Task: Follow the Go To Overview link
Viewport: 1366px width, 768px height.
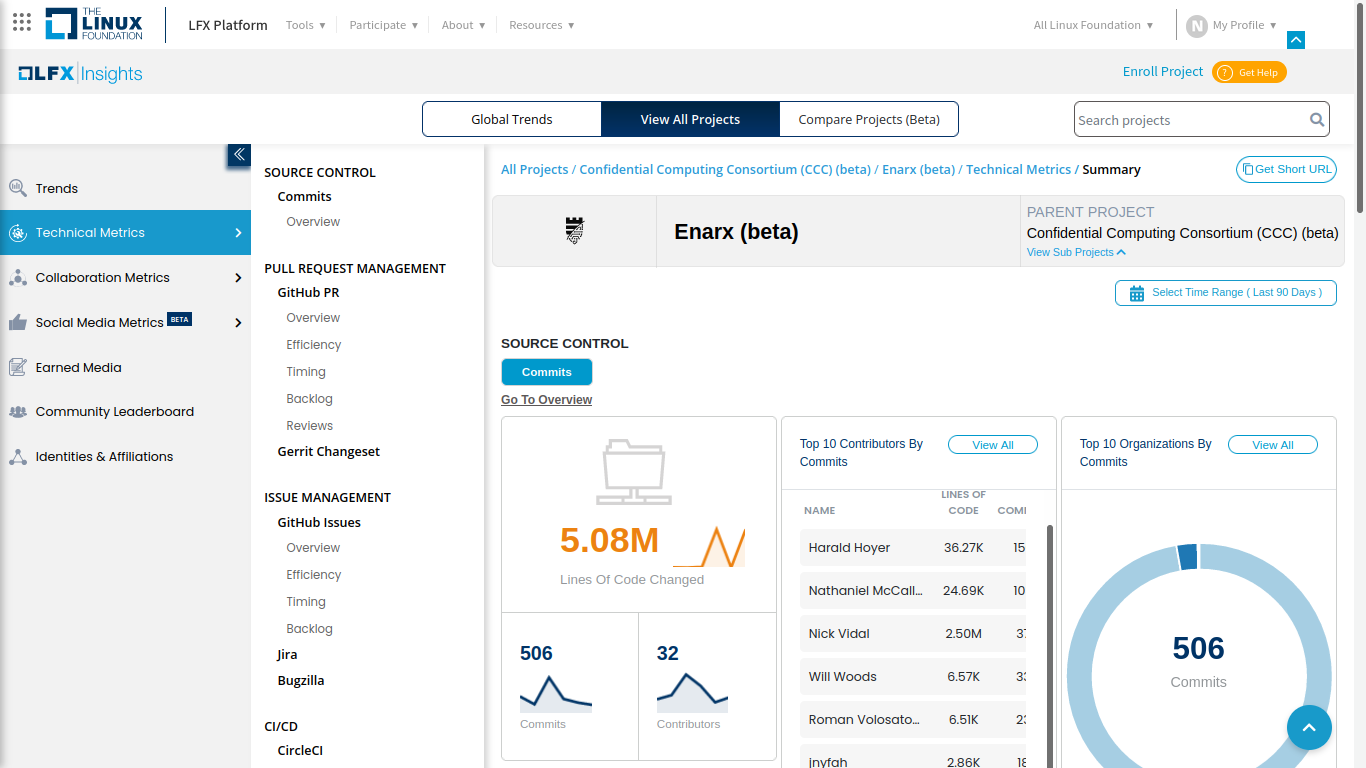Action: 546,400
